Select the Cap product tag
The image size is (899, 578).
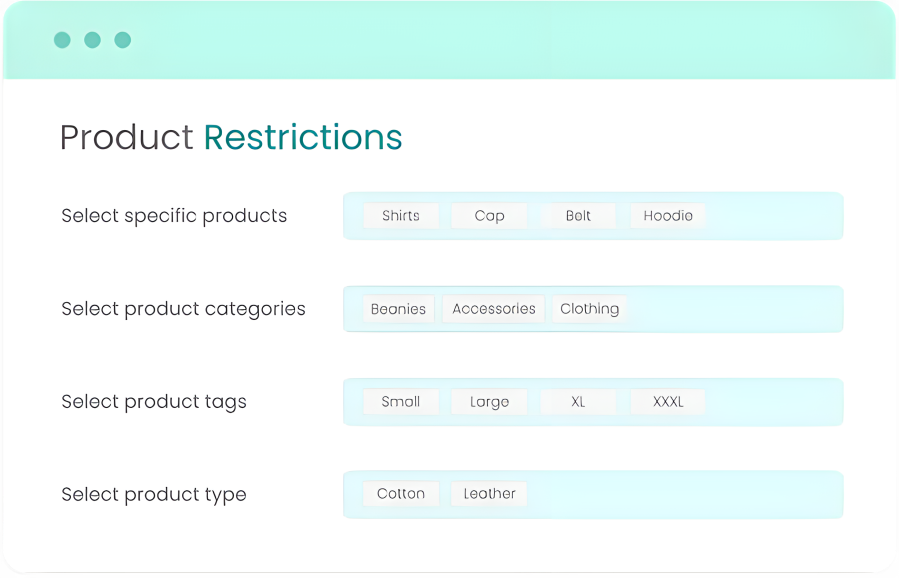point(489,216)
